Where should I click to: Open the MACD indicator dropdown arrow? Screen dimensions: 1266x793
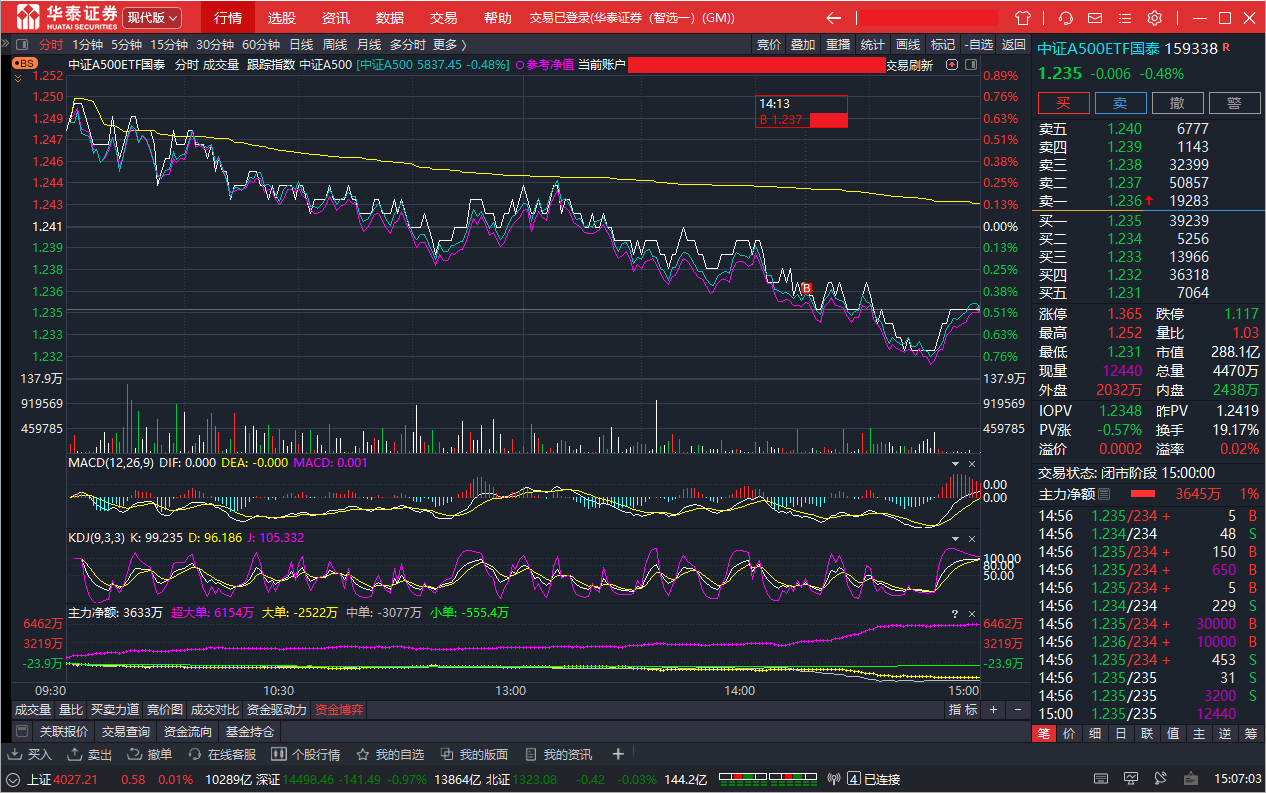click(x=954, y=464)
